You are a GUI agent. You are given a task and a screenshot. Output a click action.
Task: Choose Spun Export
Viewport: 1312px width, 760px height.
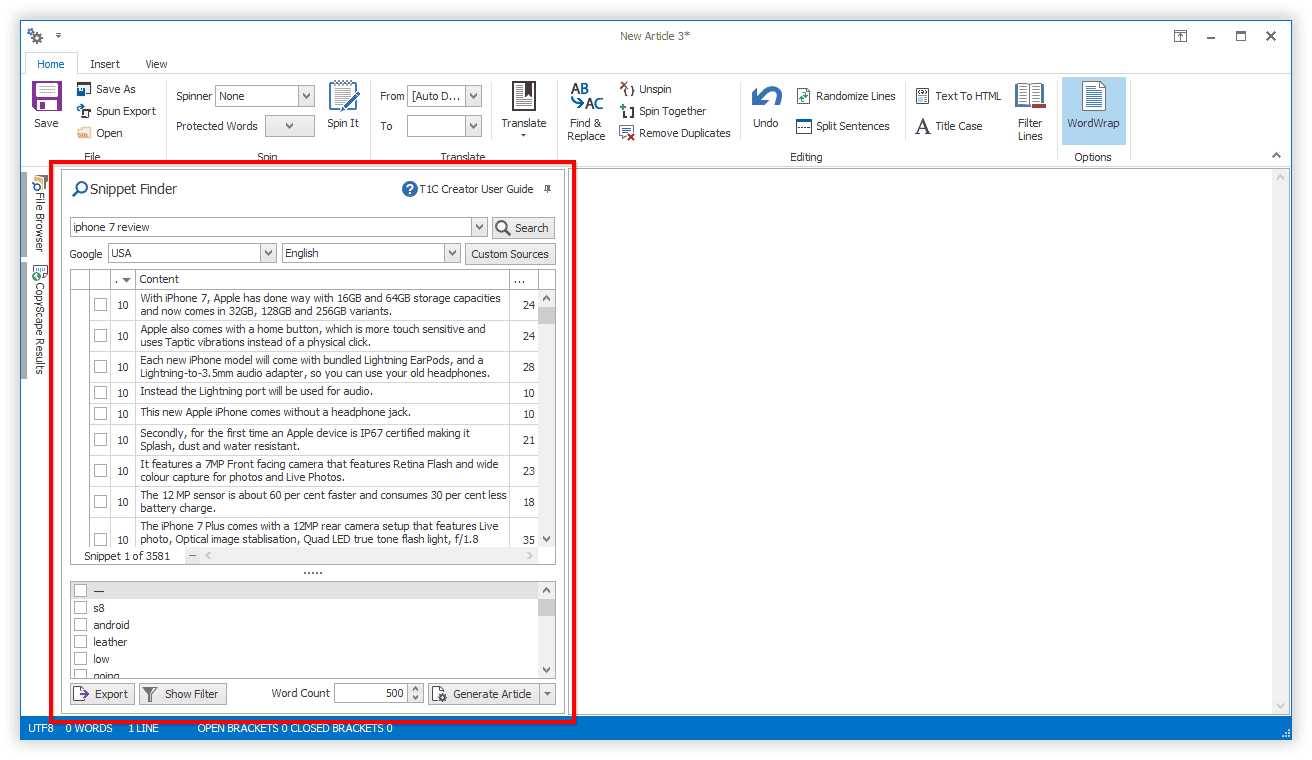pos(116,111)
